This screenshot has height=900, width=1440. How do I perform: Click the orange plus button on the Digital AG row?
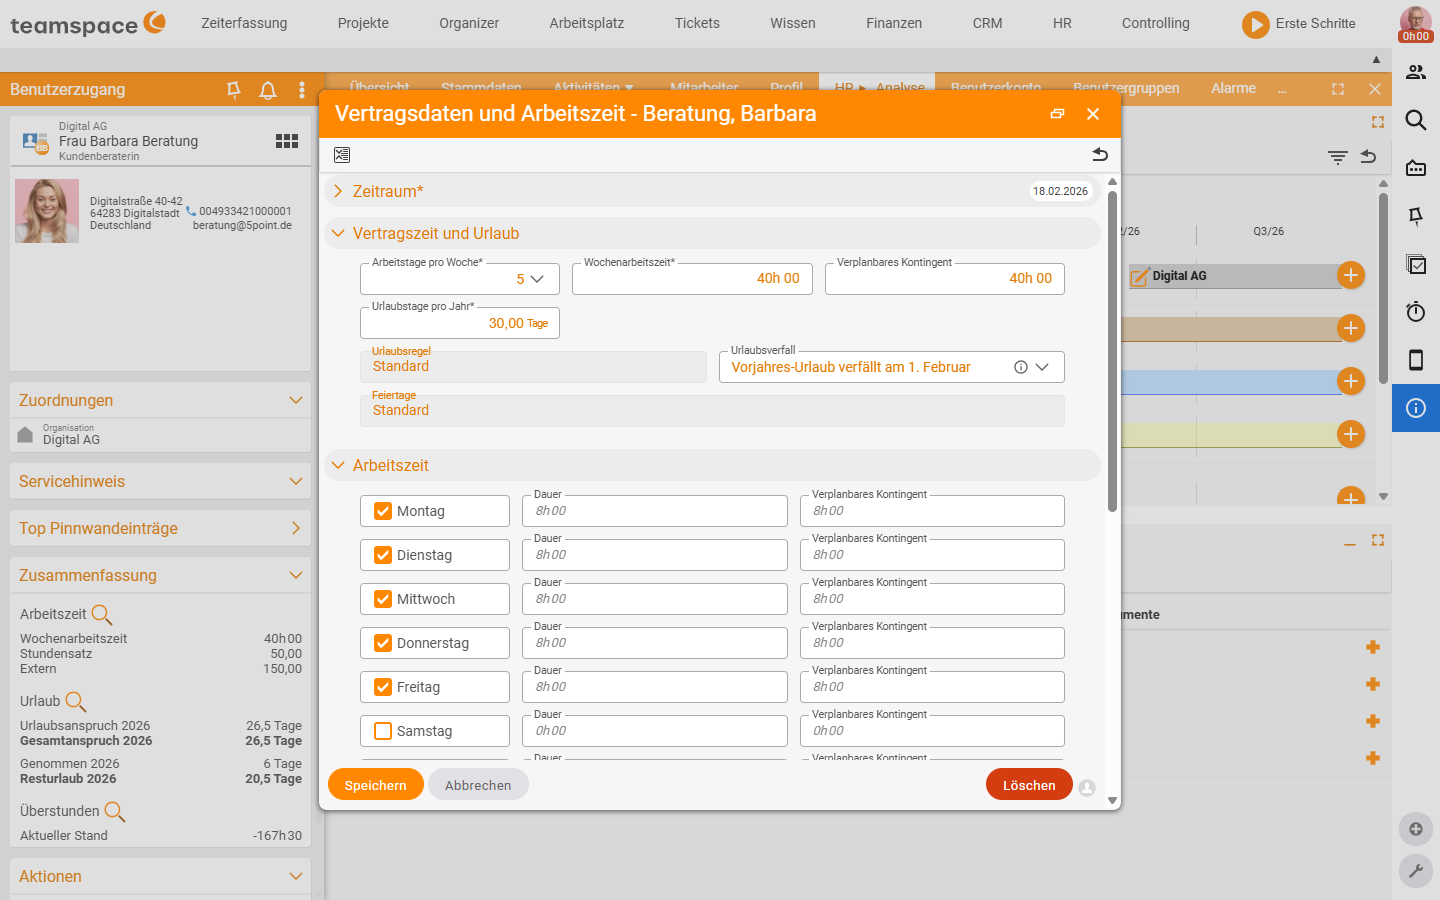point(1351,275)
